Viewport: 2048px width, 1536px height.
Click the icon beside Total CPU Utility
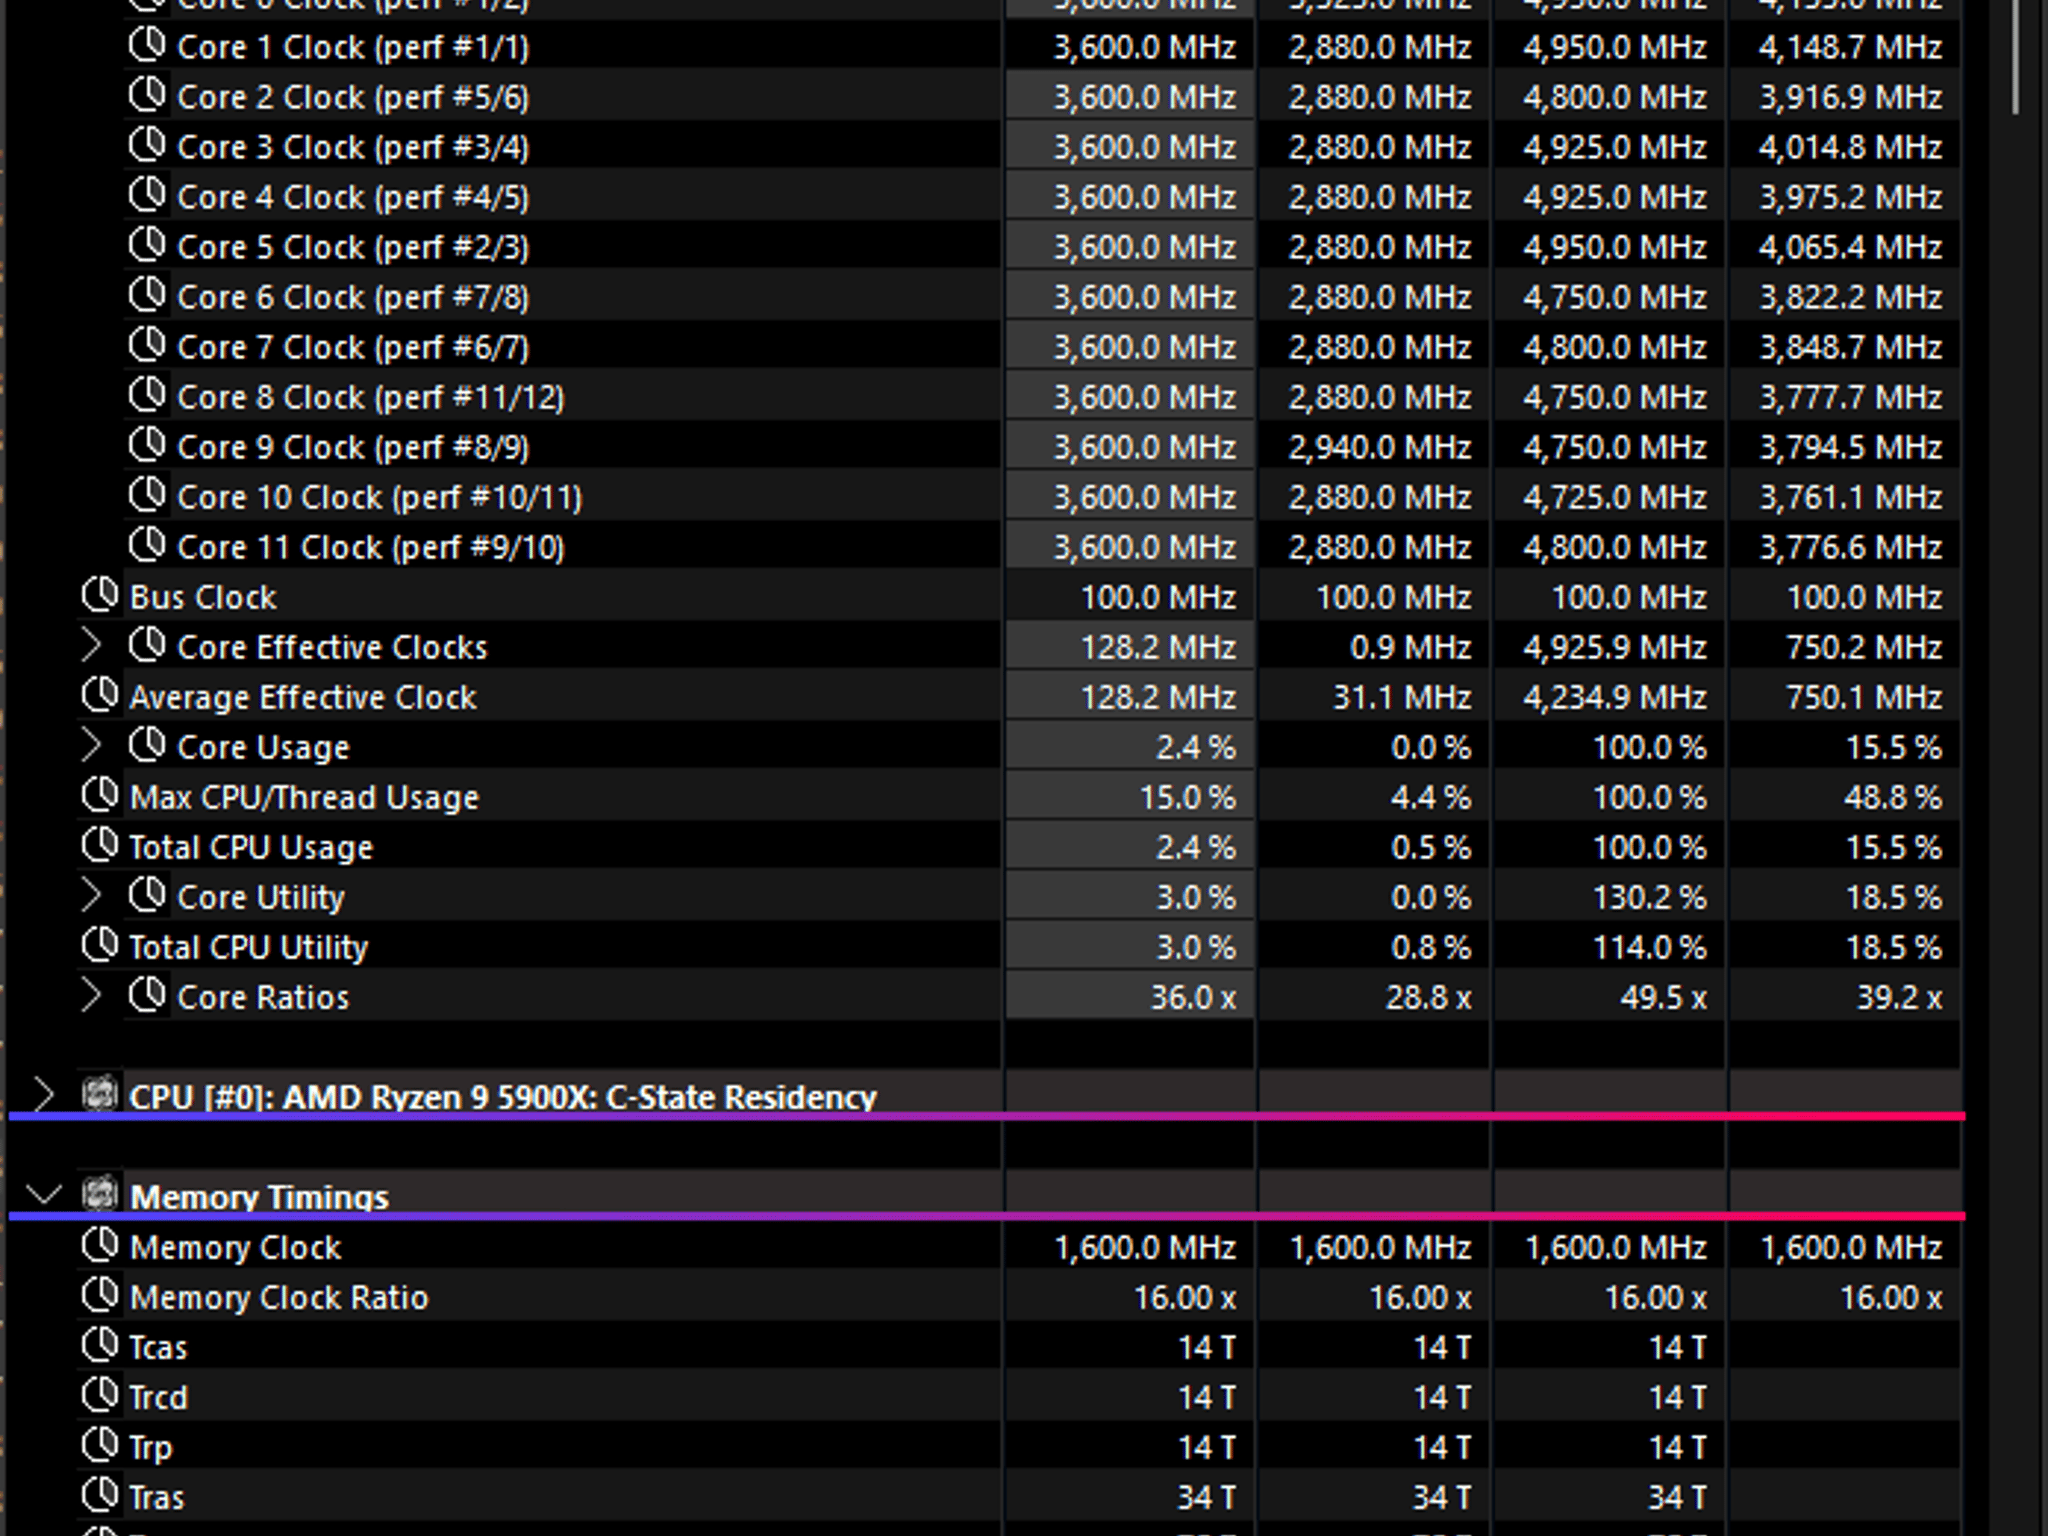100,945
